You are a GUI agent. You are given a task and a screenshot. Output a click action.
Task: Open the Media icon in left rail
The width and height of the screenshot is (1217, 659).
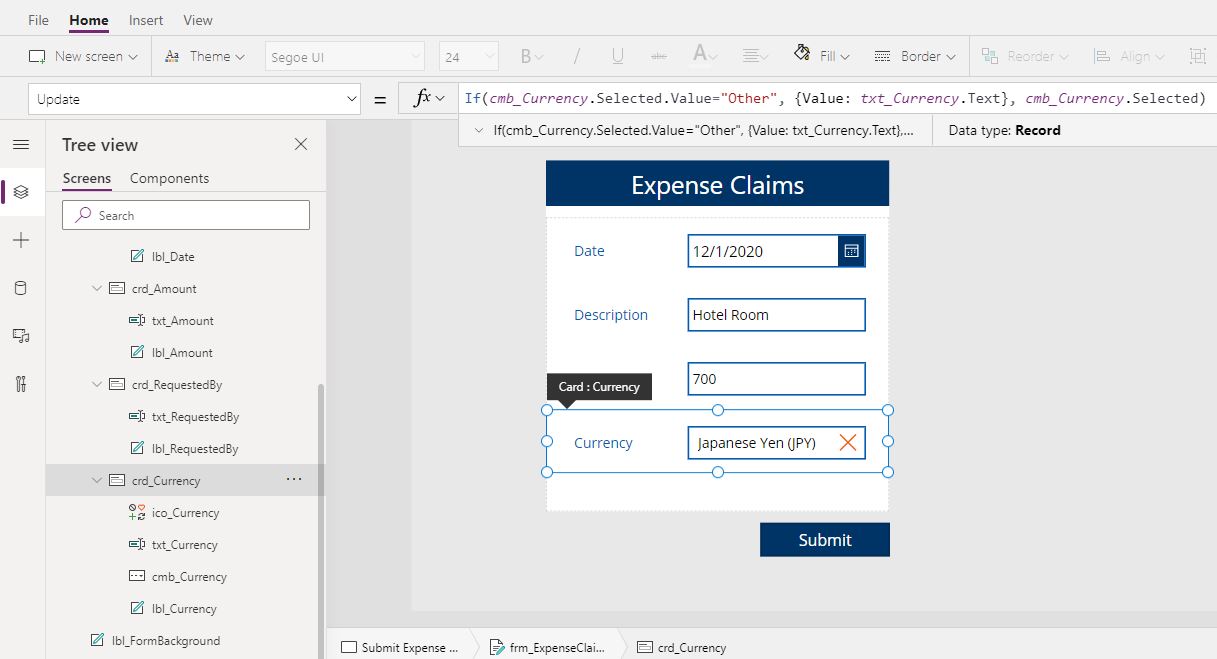point(21,336)
